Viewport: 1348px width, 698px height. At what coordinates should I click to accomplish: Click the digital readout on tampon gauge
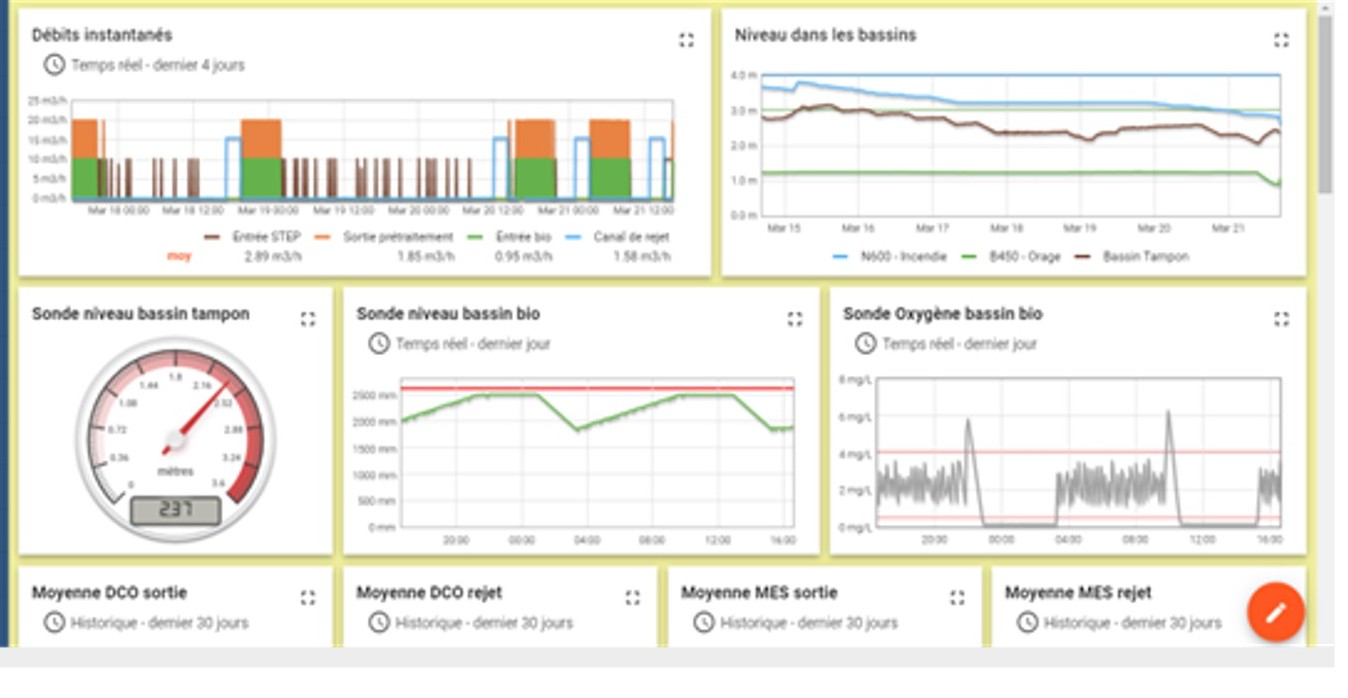point(175,510)
